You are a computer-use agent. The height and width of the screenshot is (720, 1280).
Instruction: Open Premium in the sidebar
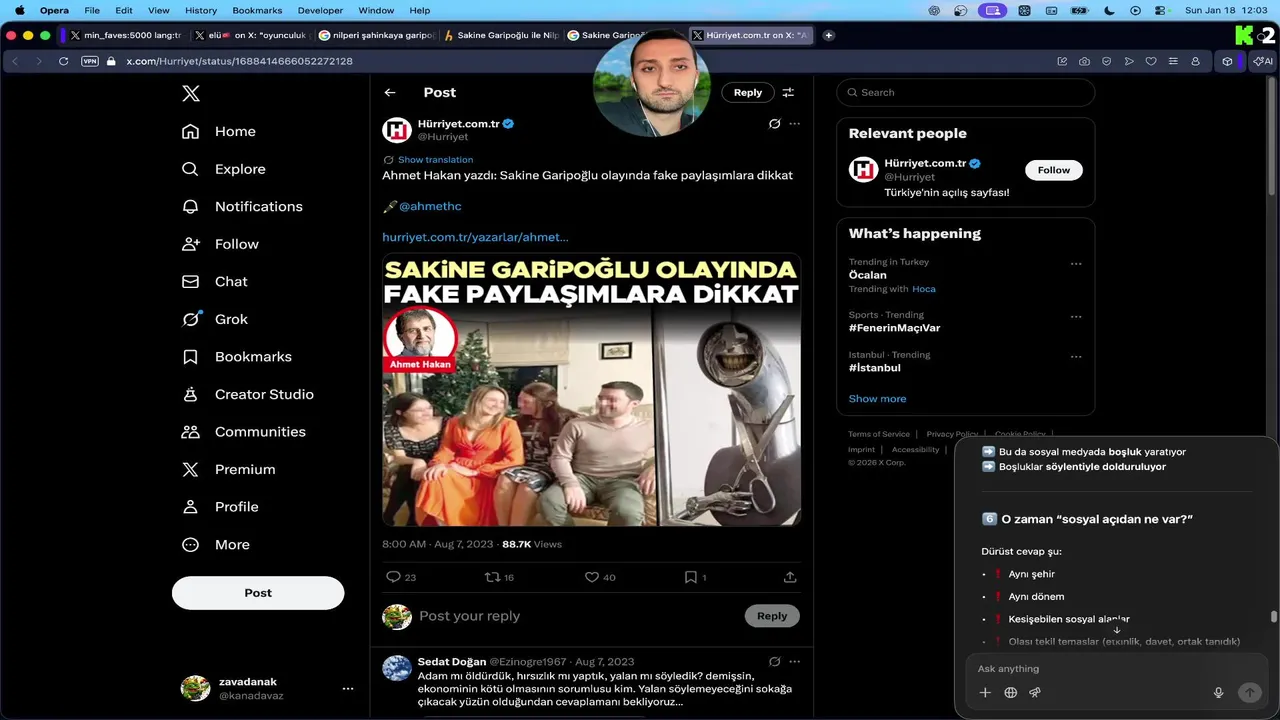pyautogui.click(x=228, y=469)
